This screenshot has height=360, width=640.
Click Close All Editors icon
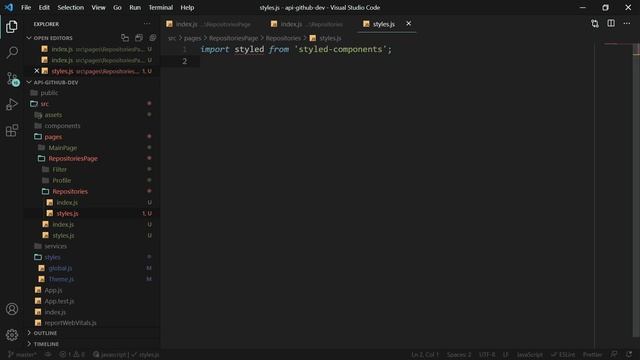pyautogui.click(x=153, y=38)
